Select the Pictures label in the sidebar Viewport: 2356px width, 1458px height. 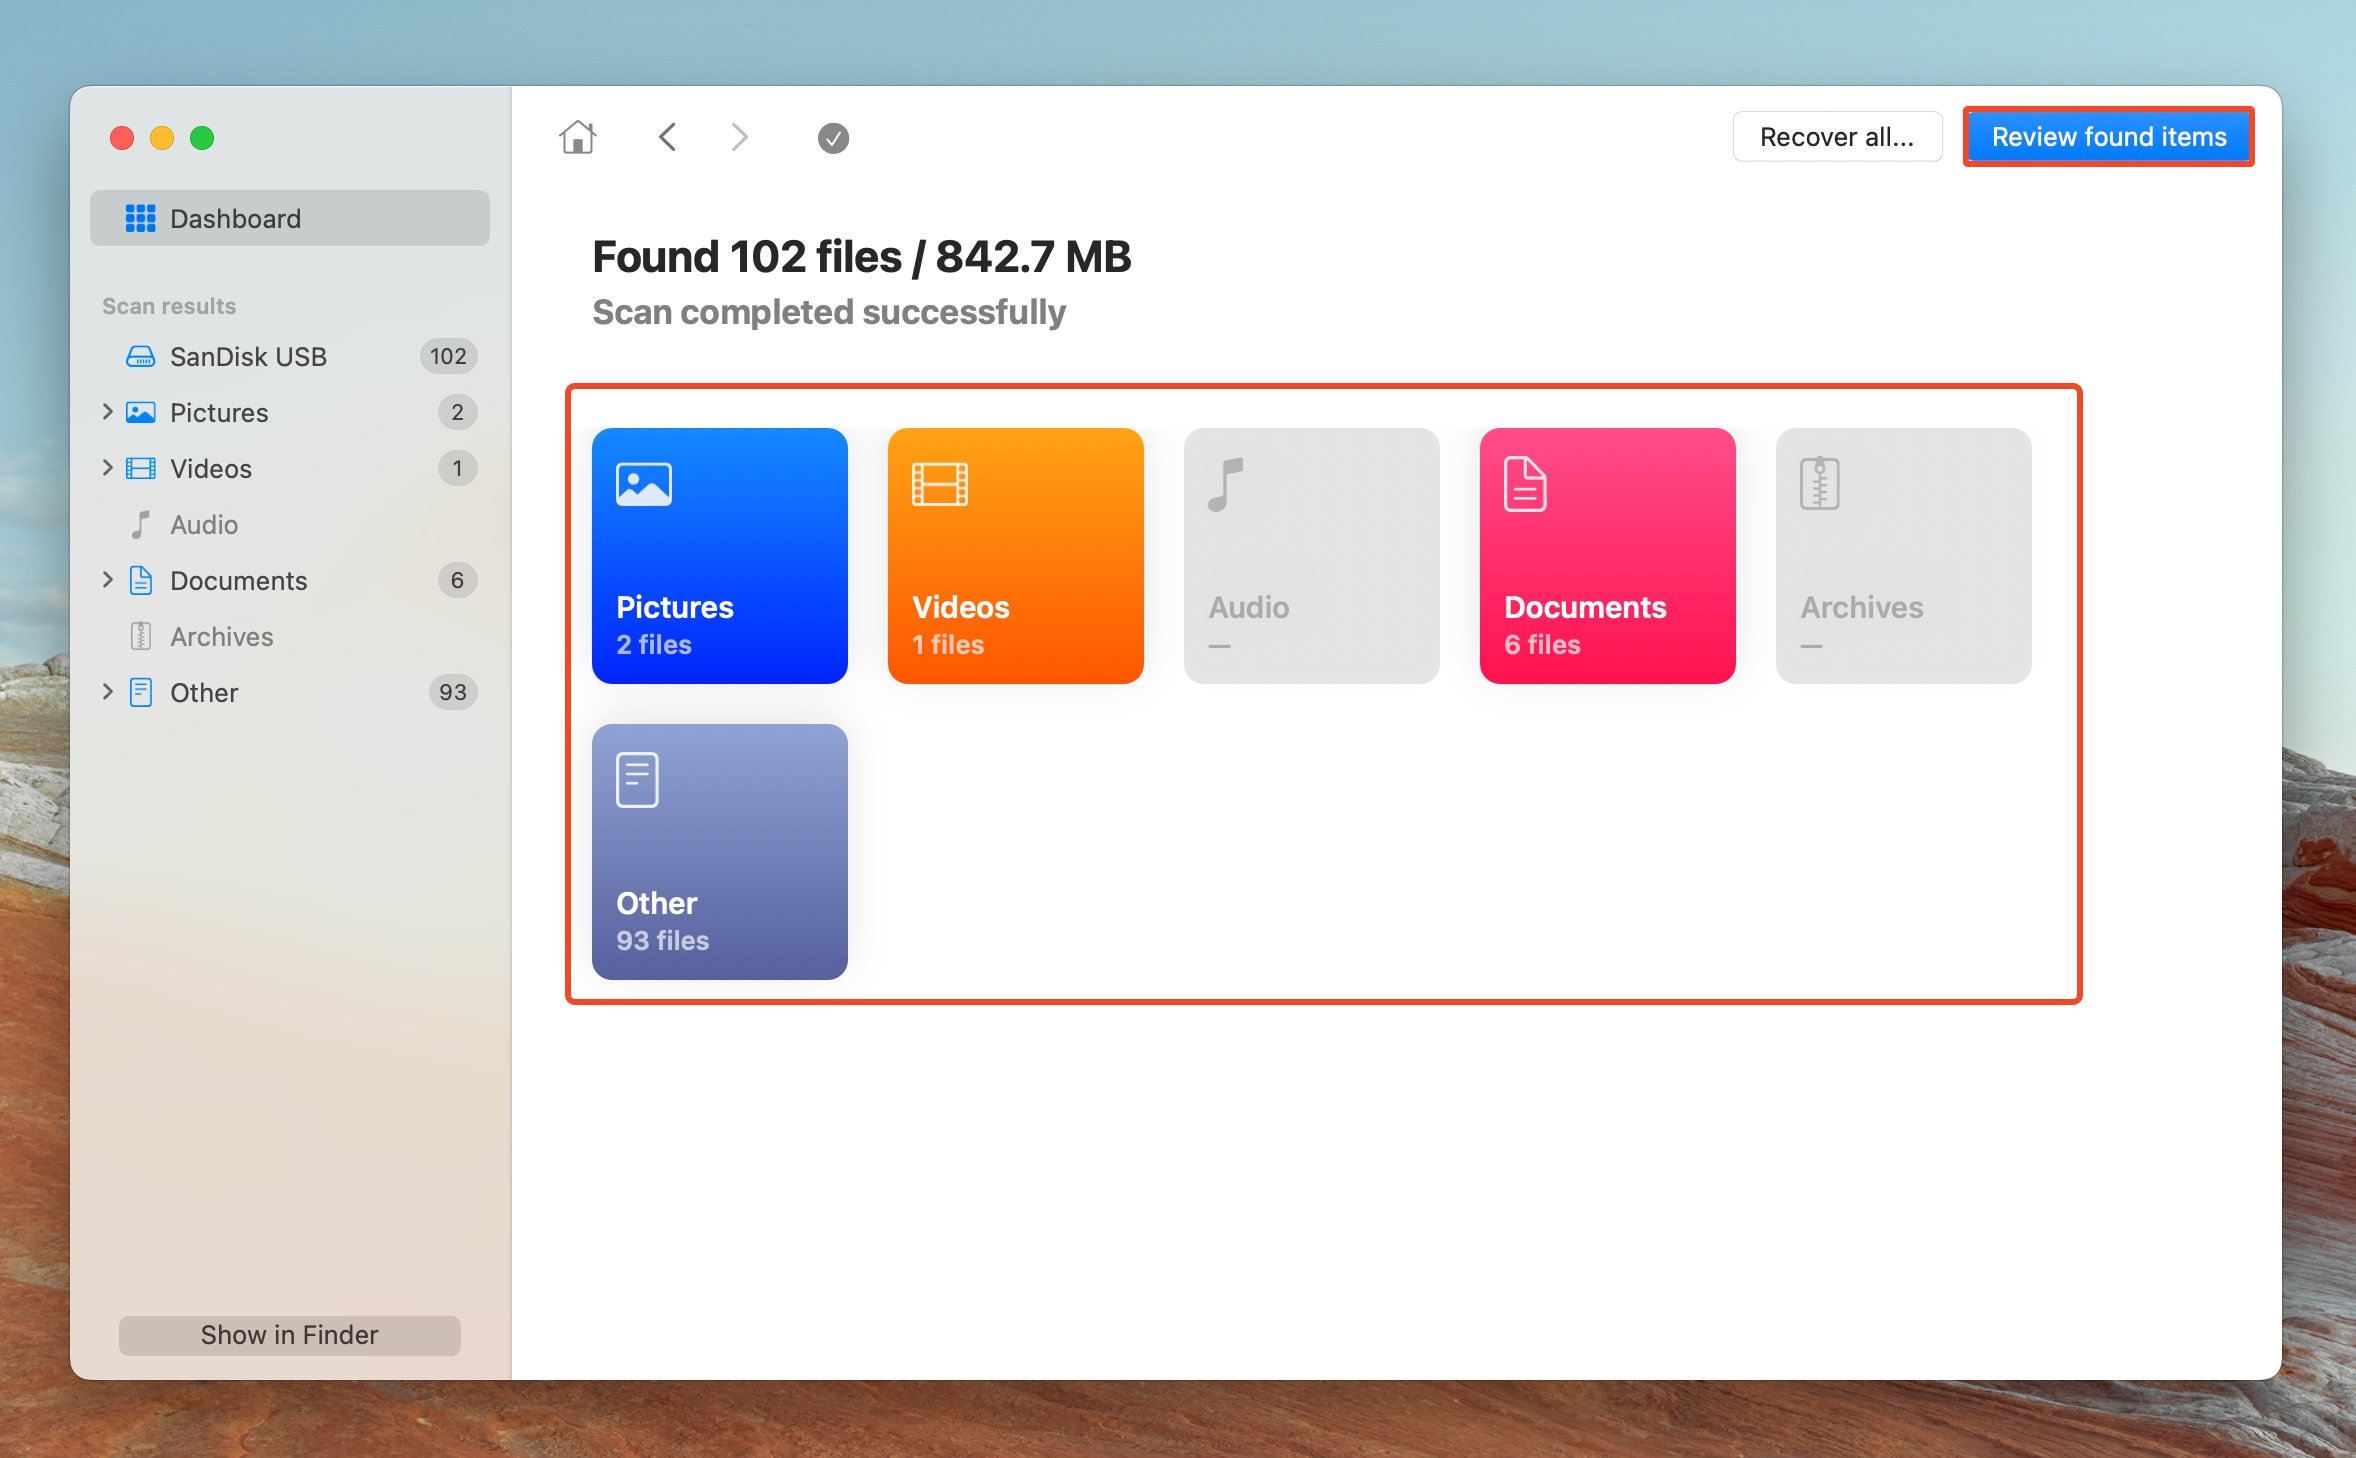coord(219,413)
